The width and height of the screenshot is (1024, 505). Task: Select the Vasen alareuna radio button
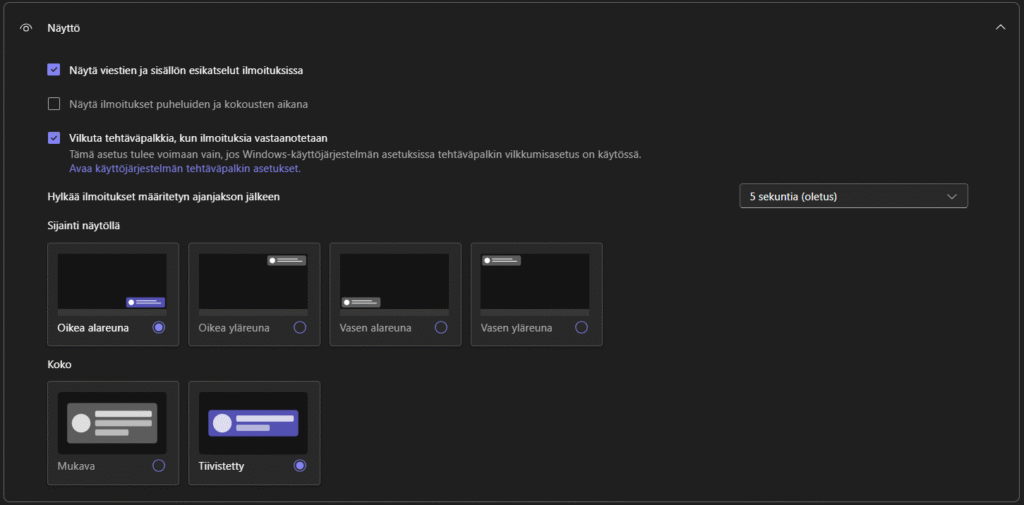tap(441, 327)
